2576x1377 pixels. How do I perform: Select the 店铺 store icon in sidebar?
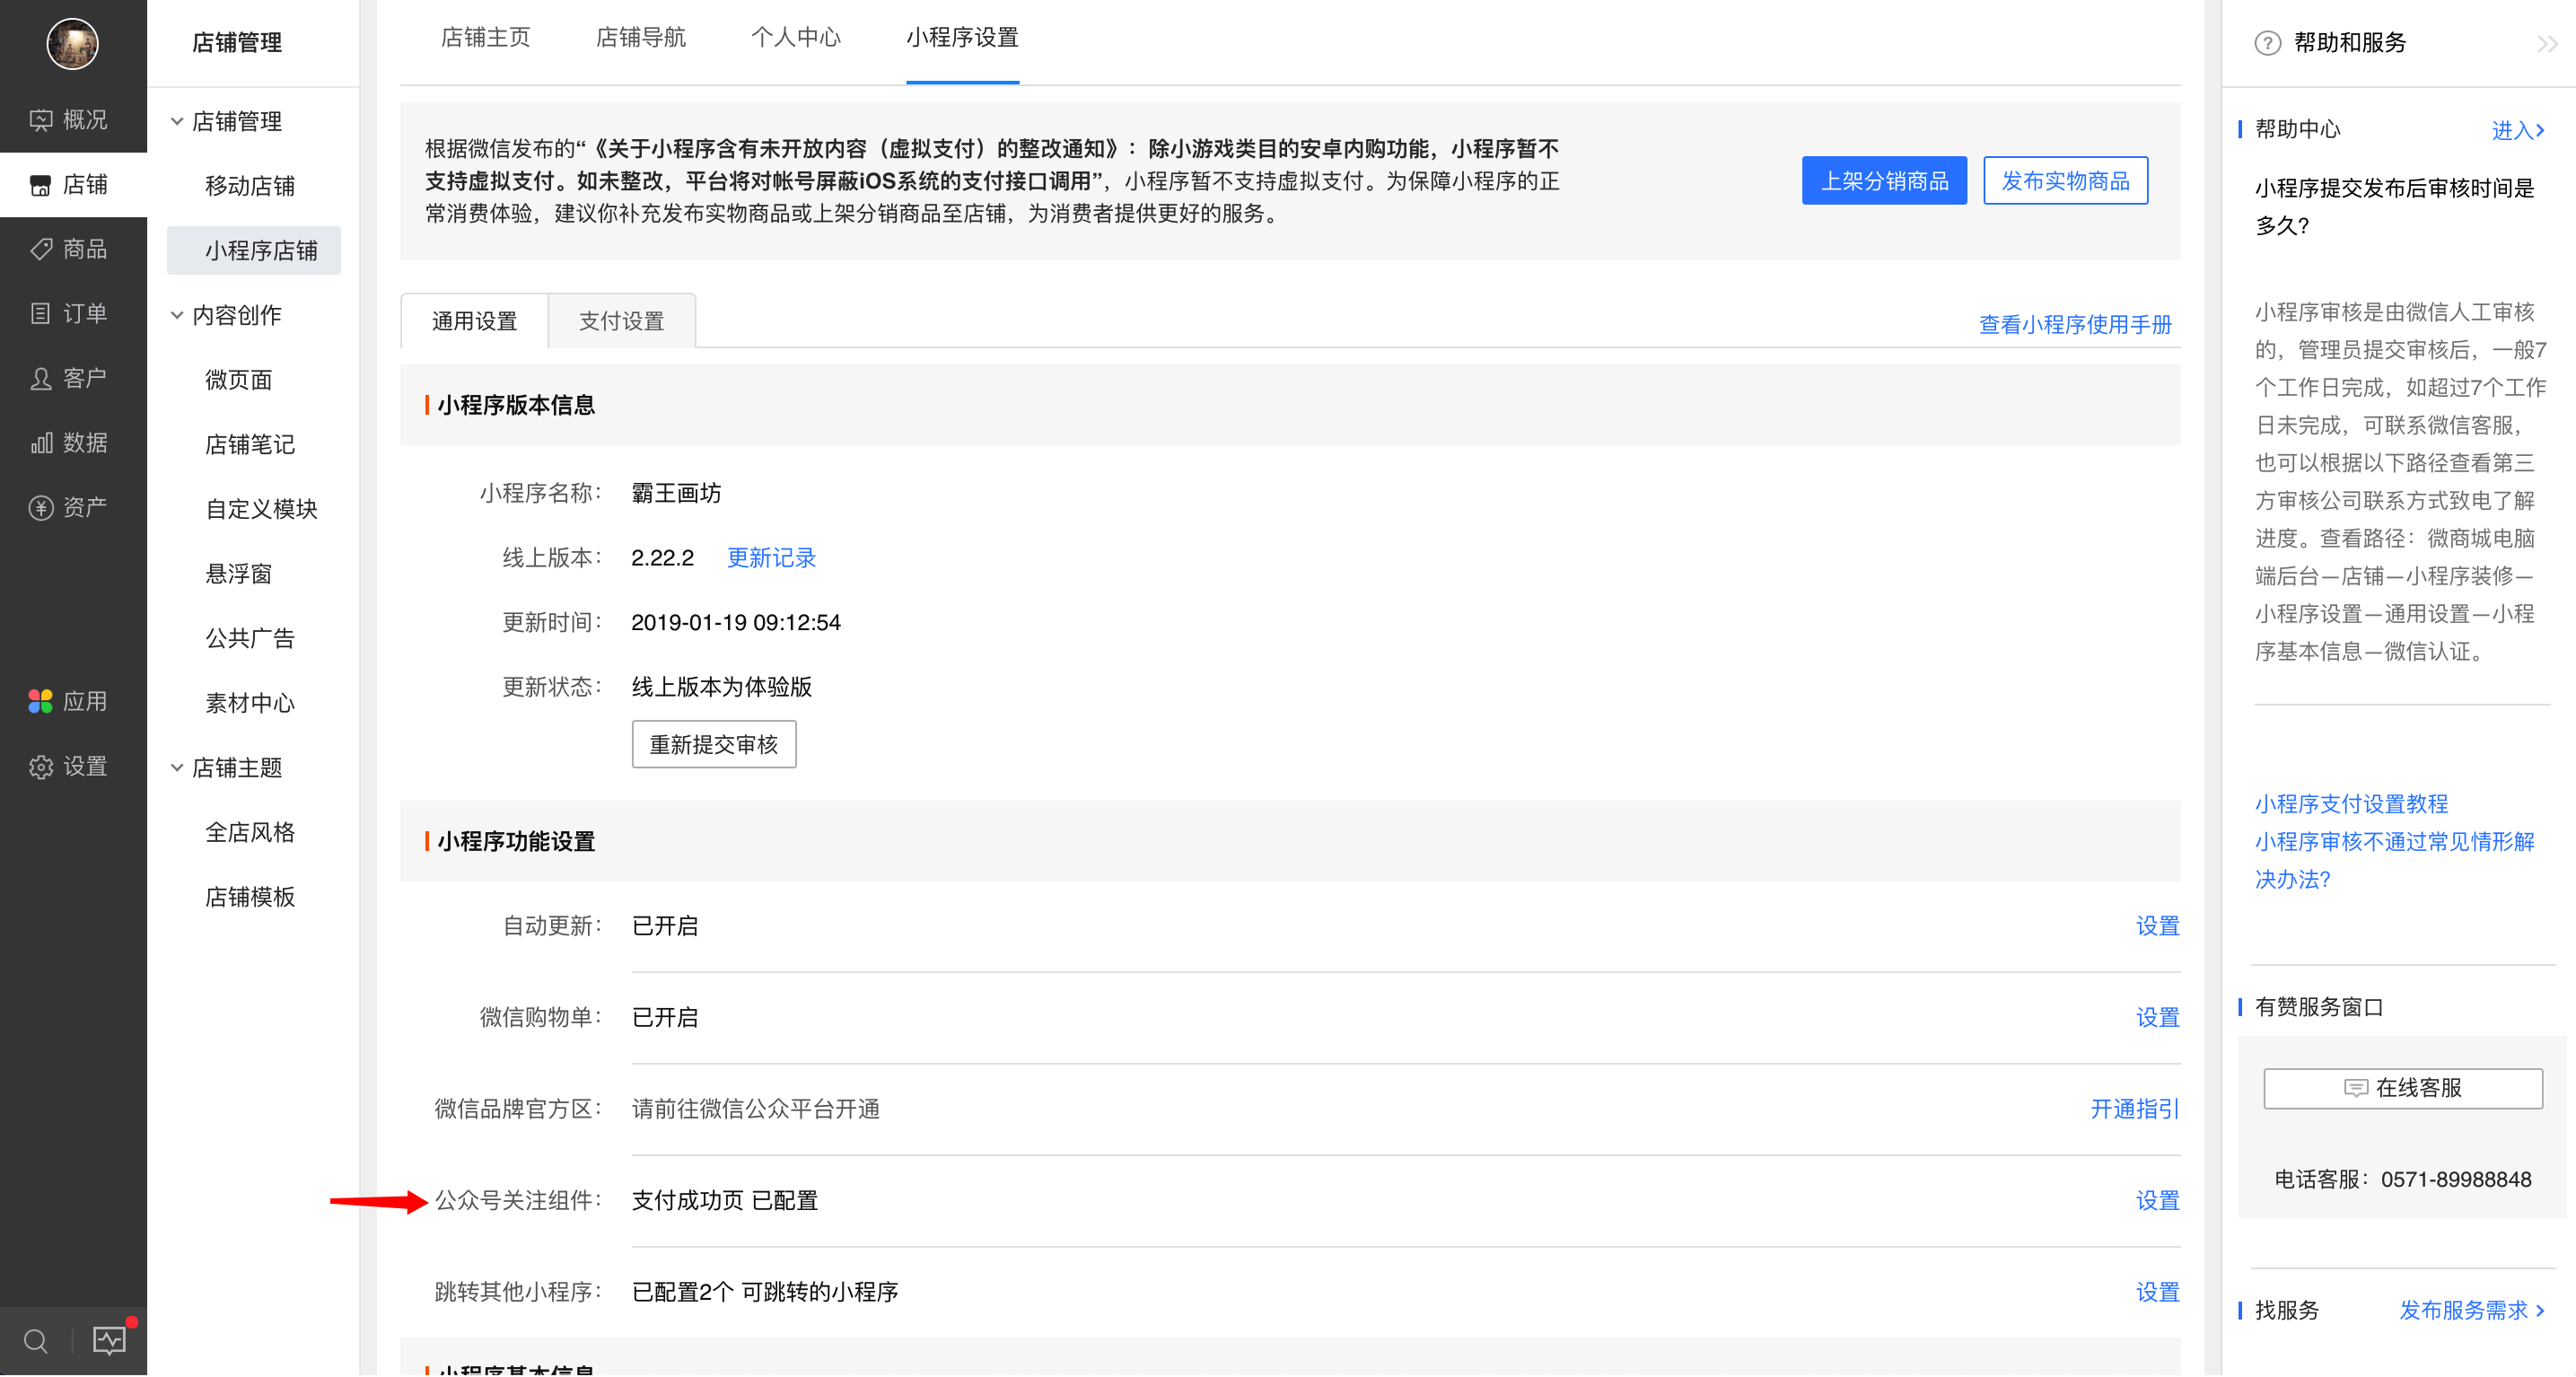(x=41, y=185)
